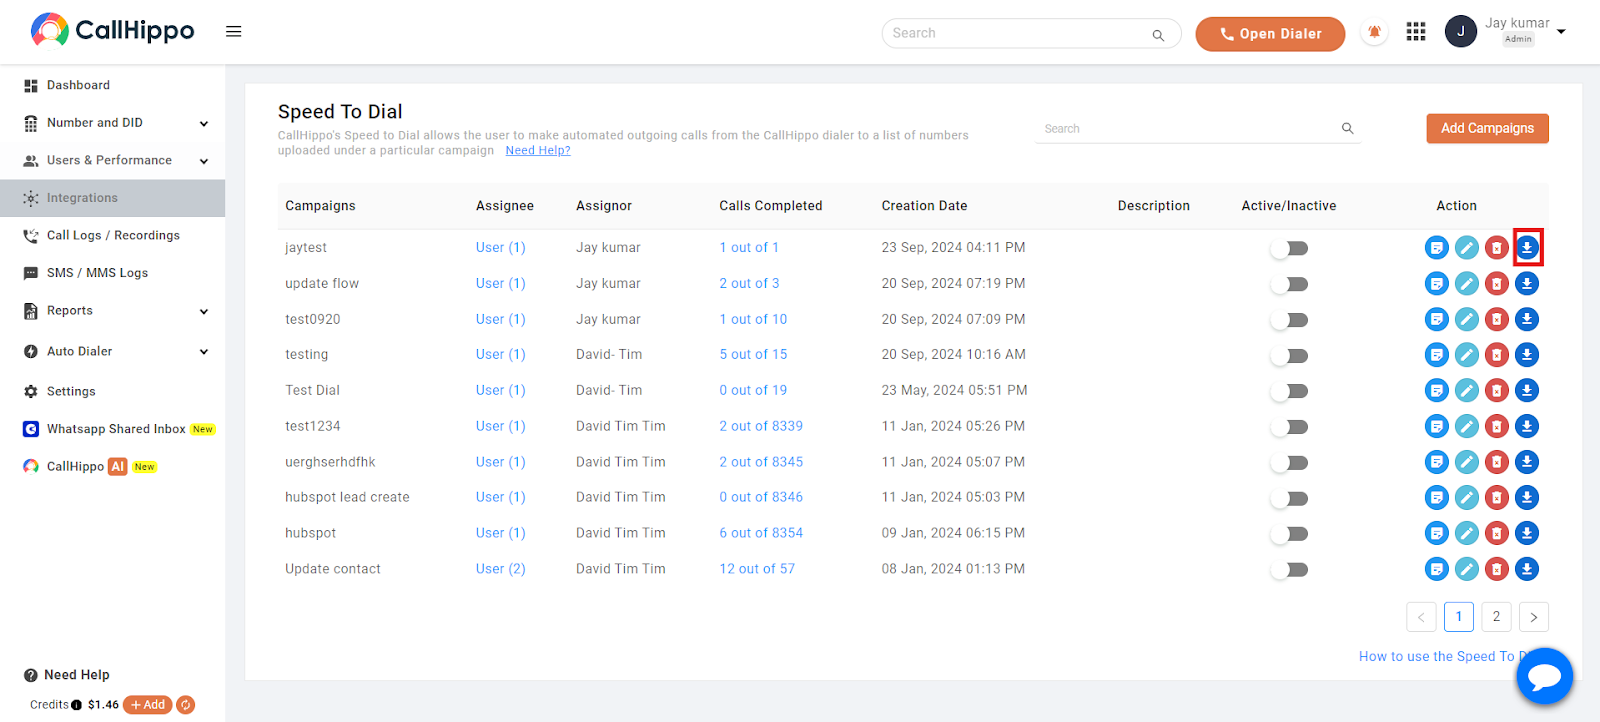Download the jaytest campaign report

(x=1527, y=247)
